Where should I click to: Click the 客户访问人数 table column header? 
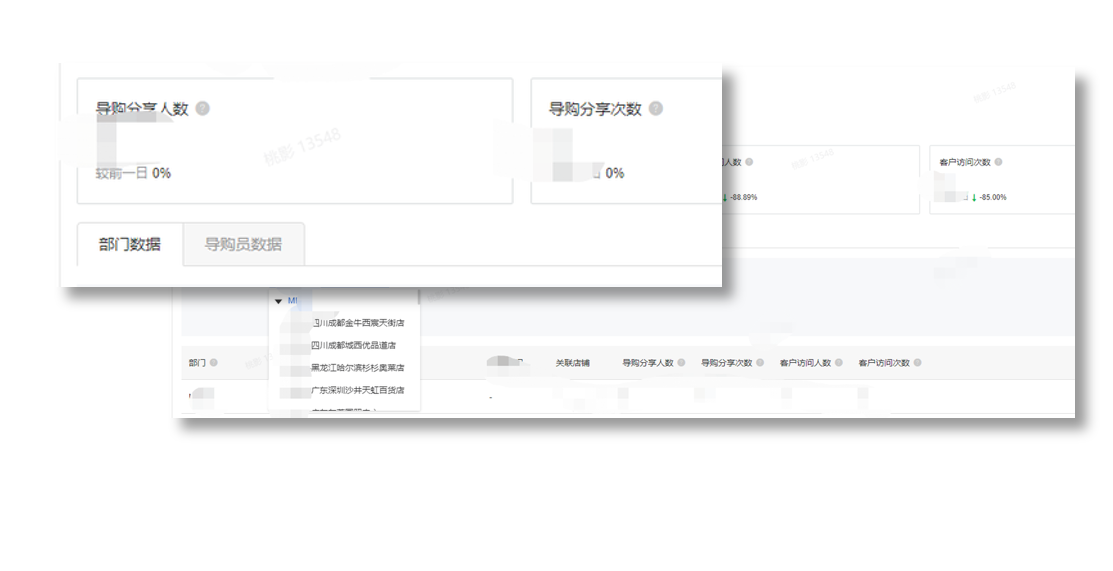click(806, 363)
